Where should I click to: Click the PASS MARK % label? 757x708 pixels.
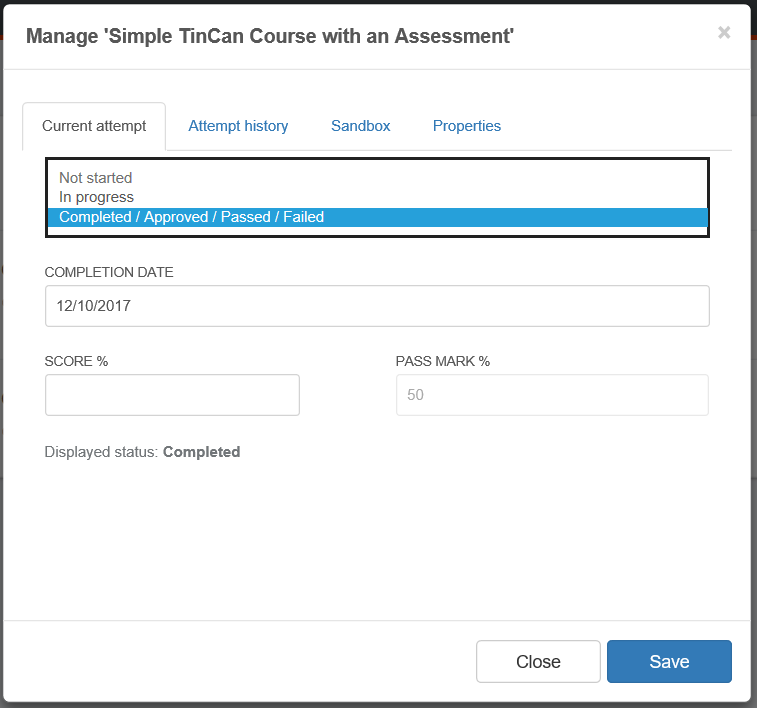coord(443,361)
